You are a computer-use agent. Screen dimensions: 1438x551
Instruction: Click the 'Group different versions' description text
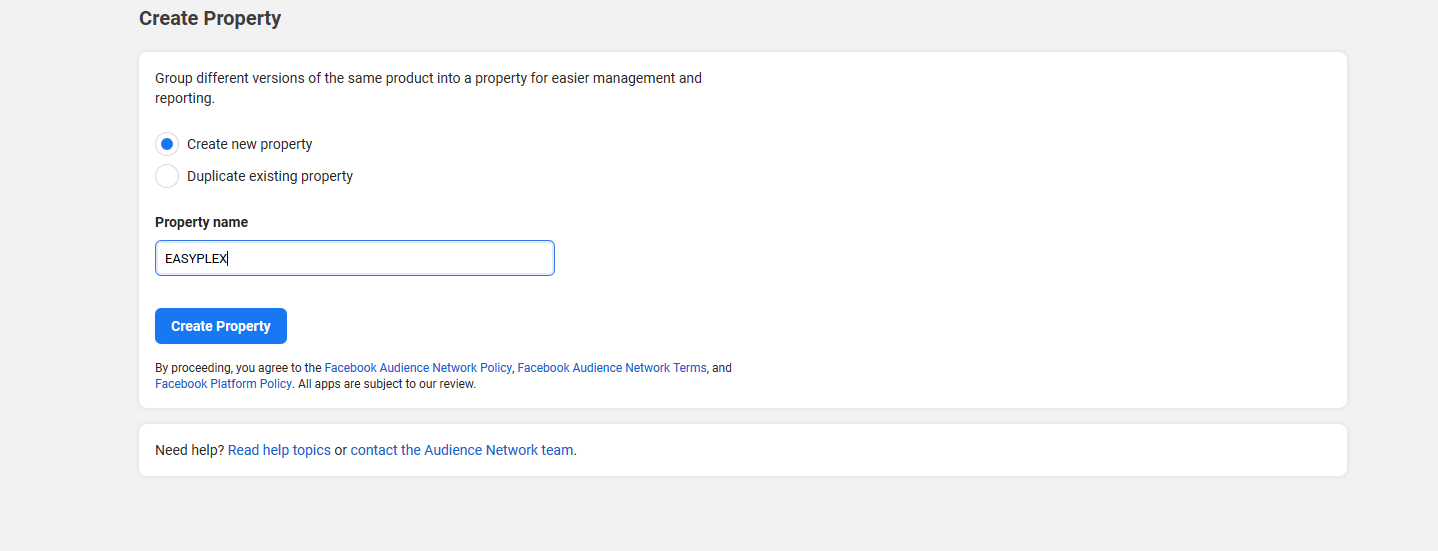[428, 78]
